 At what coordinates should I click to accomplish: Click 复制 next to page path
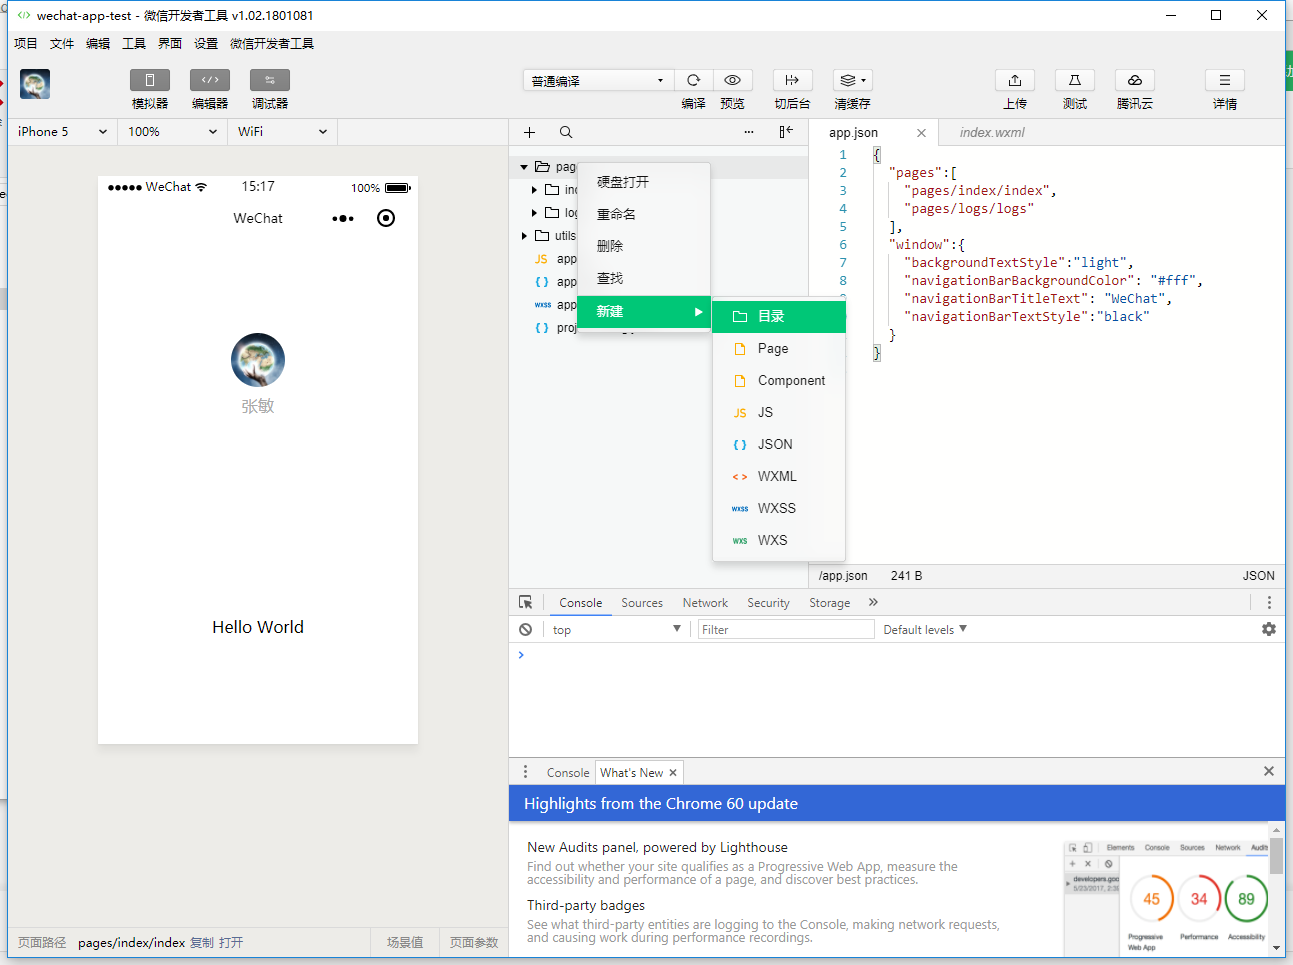tap(202, 942)
